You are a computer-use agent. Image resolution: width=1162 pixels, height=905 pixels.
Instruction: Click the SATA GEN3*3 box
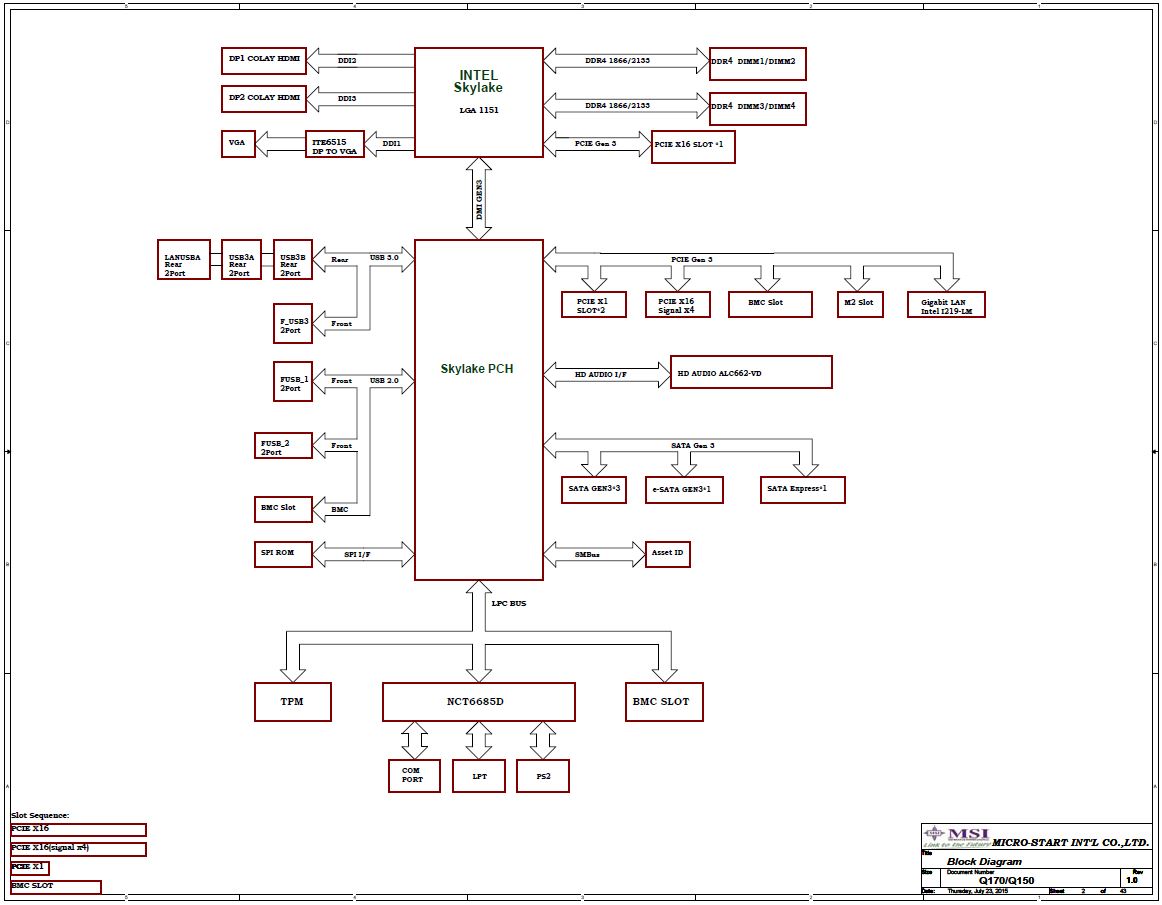tap(594, 490)
